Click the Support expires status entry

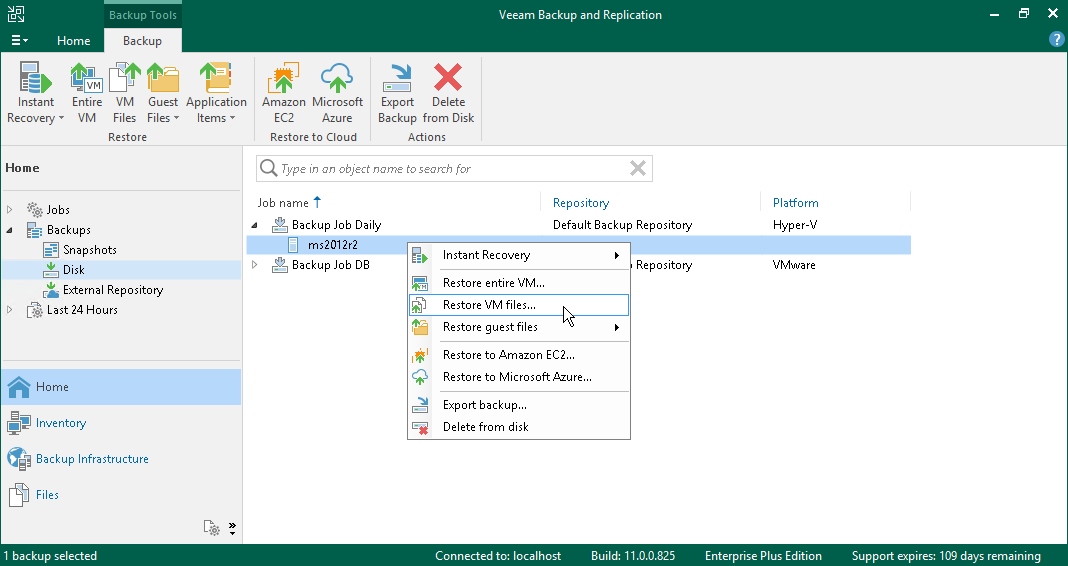pos(946,556)
